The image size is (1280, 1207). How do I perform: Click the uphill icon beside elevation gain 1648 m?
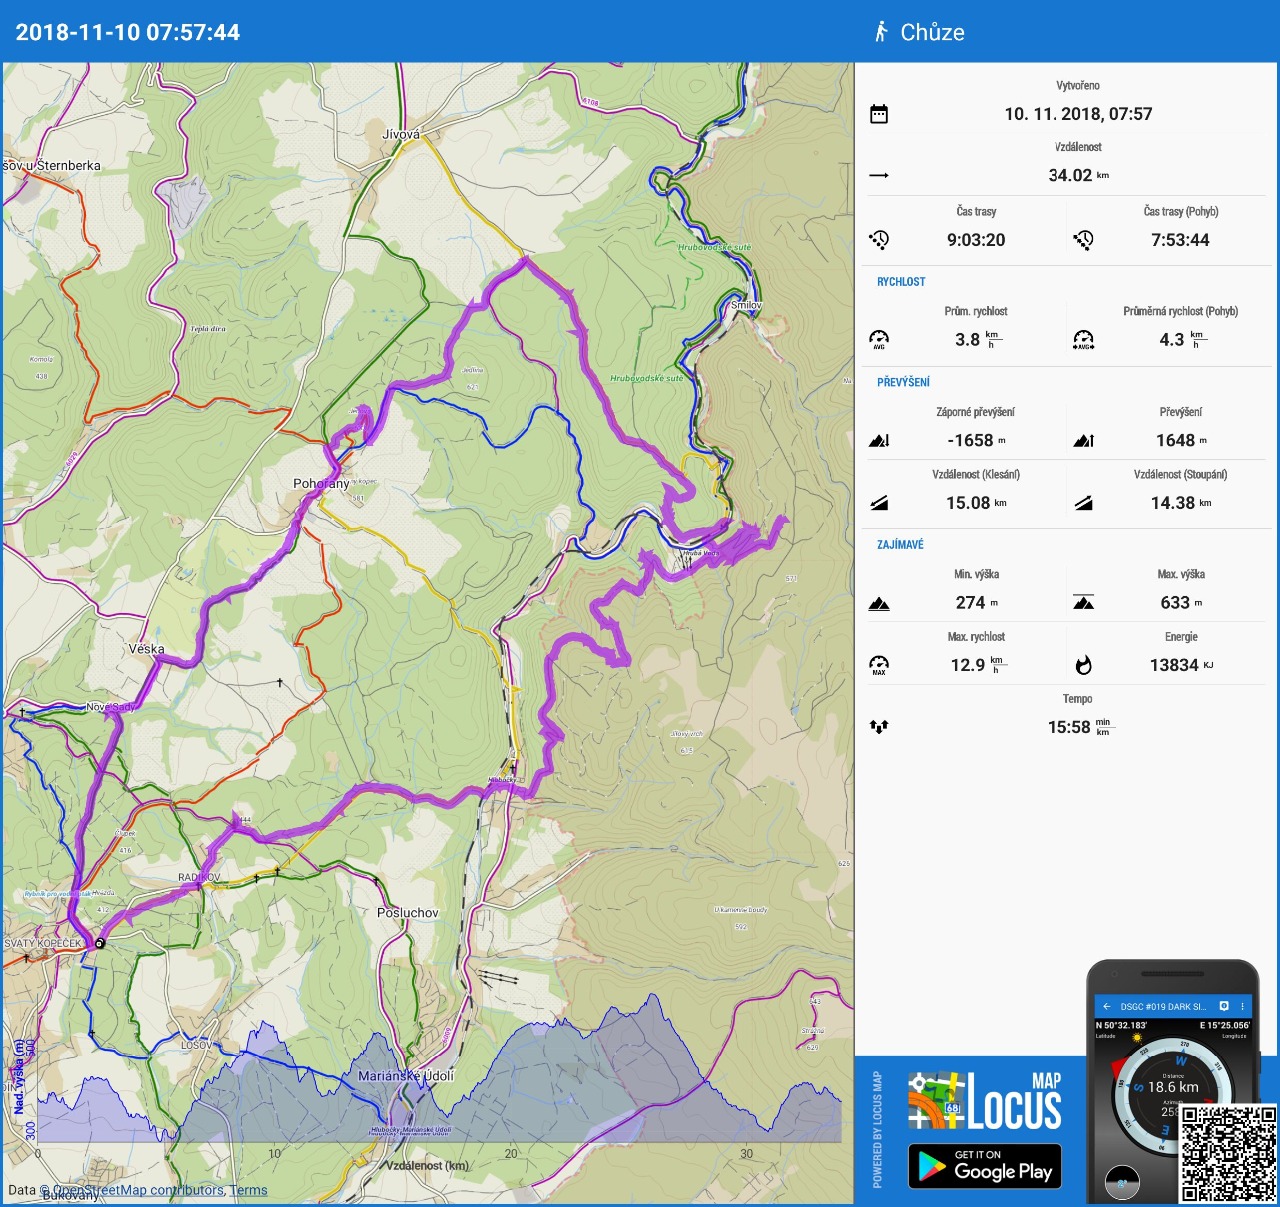click(x=1083, y=441)
